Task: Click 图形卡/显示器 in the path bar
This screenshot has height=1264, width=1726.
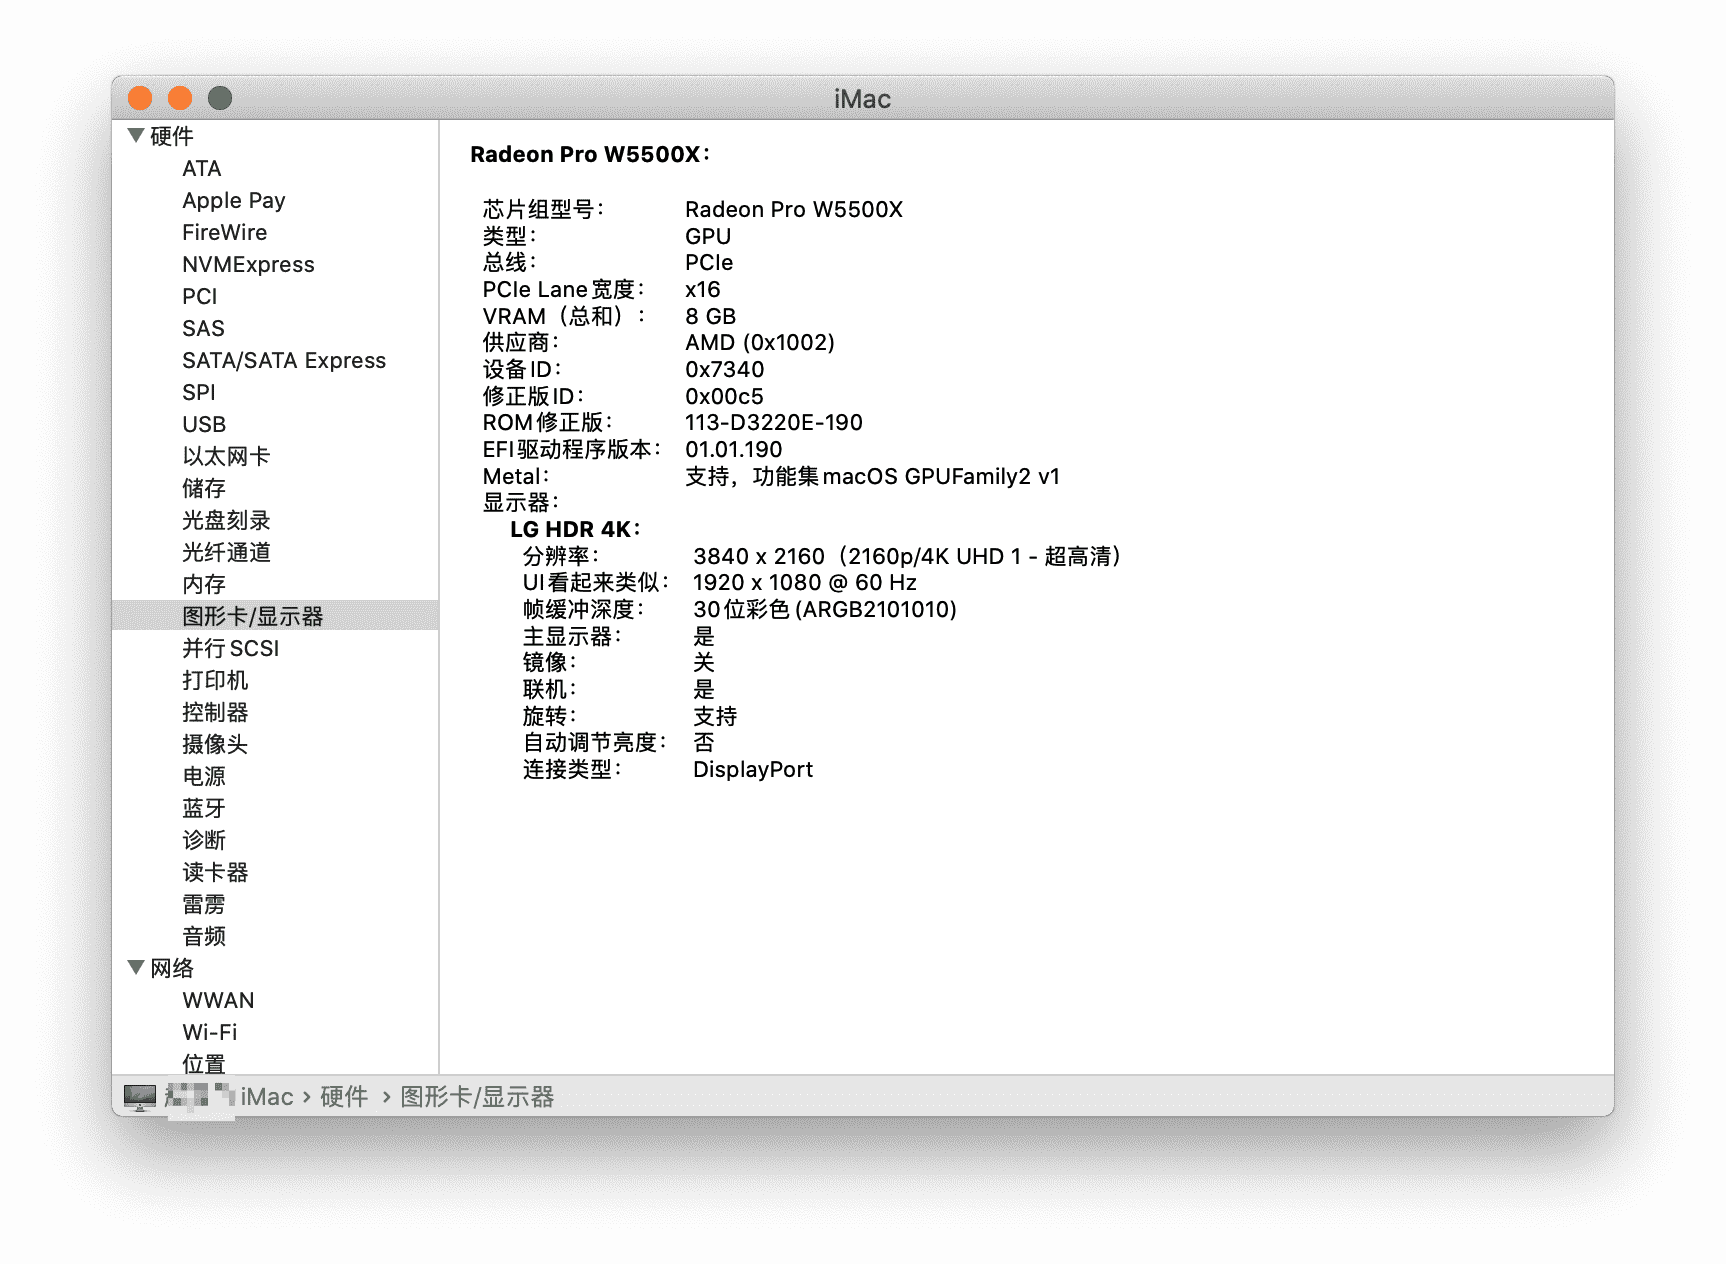Action: (x=477, y=1097)
